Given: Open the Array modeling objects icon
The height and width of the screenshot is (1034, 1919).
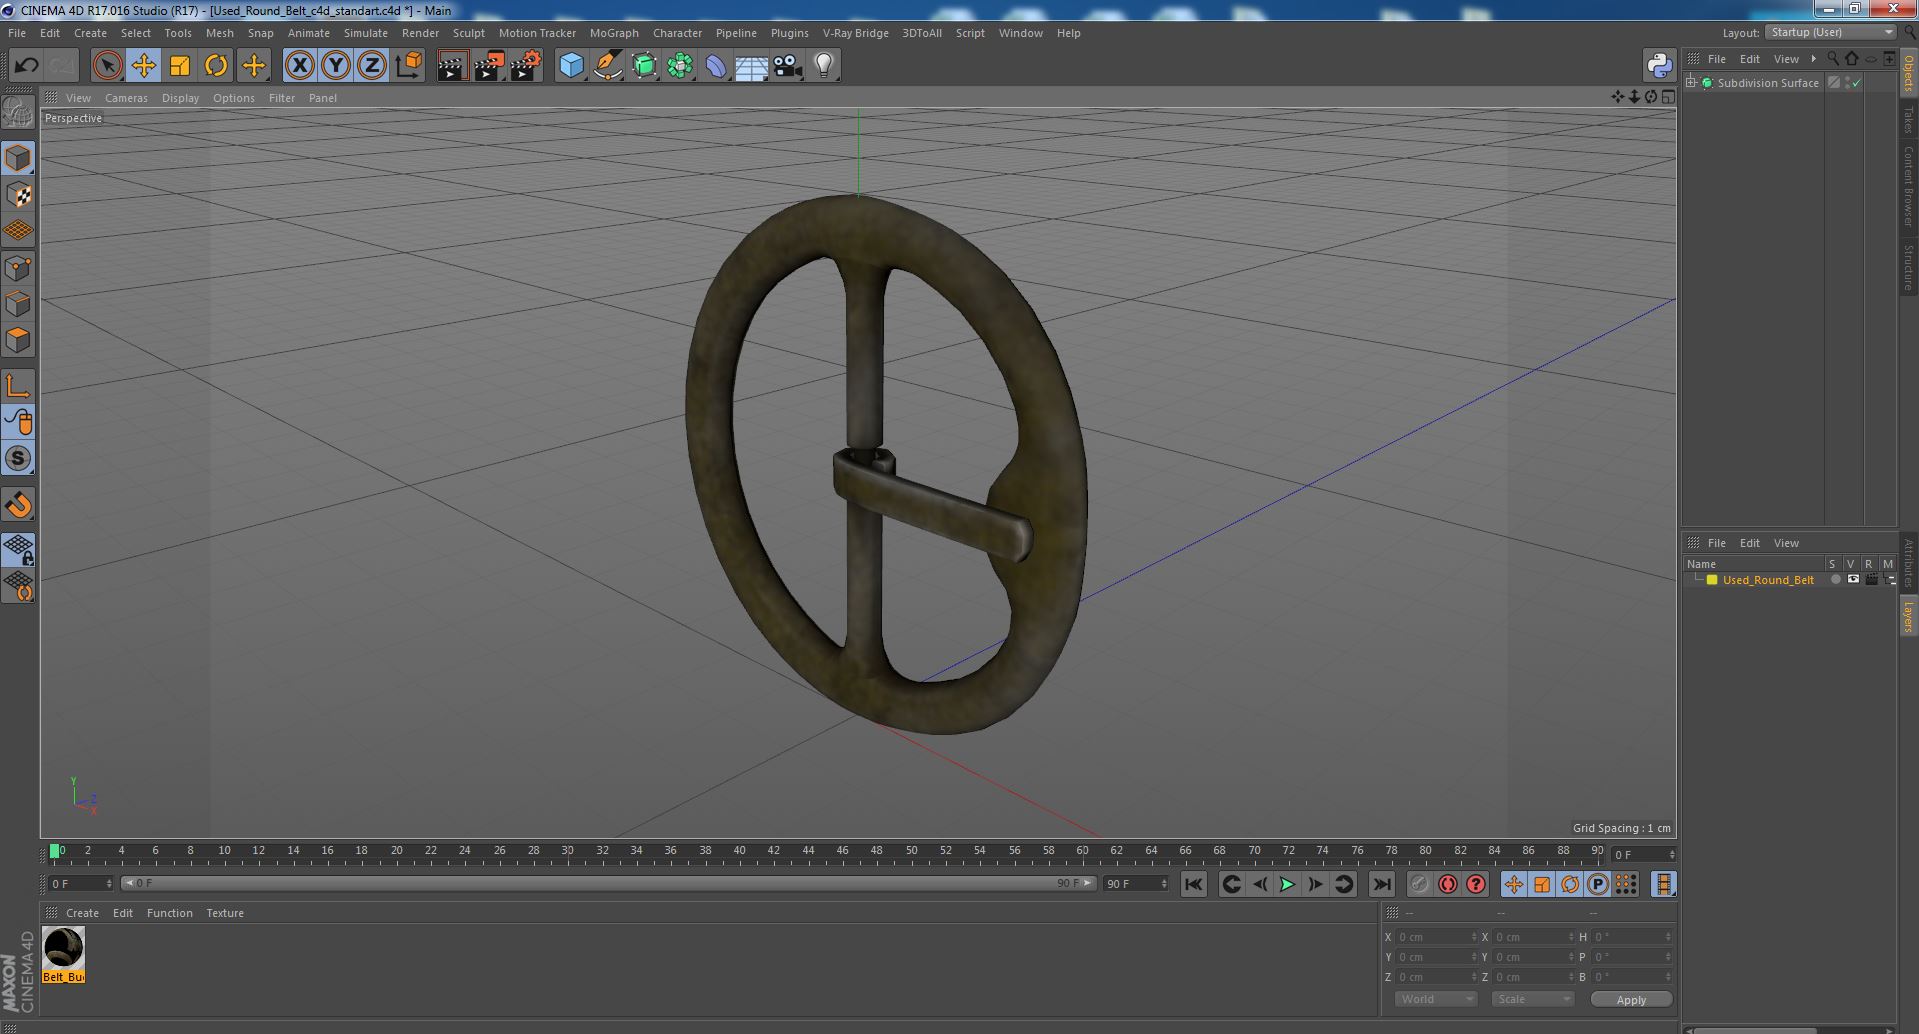Looking at the screenshot, I should (x=680, y=66).
